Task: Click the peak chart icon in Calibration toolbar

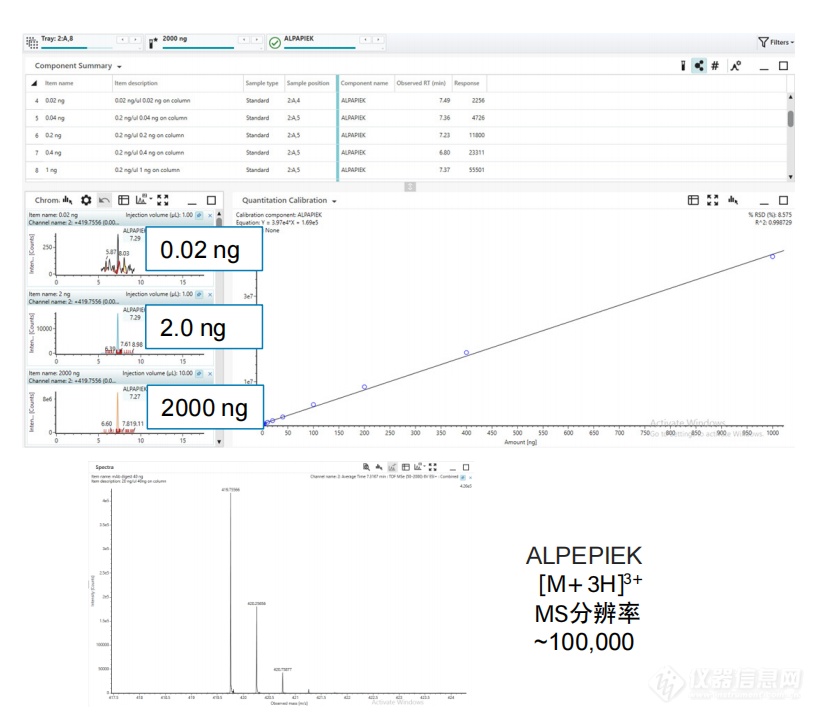Action: click(x=733, y=200)
